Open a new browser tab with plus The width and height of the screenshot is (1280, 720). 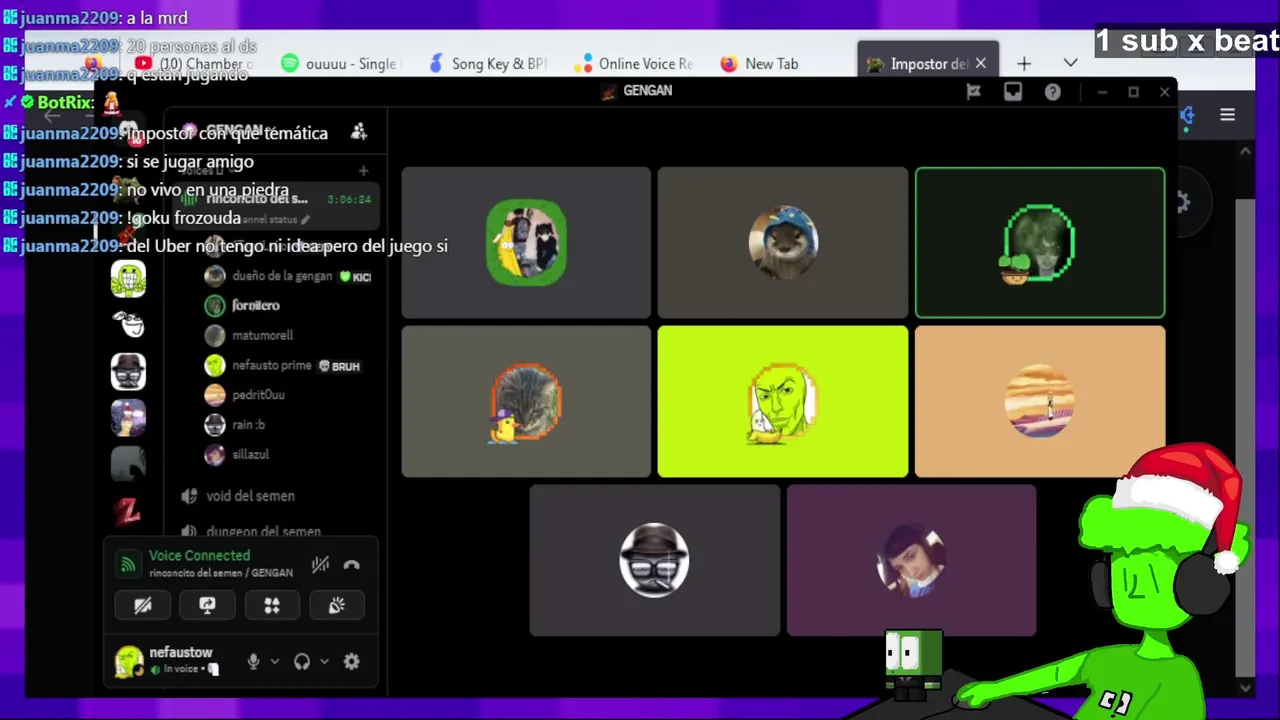click(1024, 64)
